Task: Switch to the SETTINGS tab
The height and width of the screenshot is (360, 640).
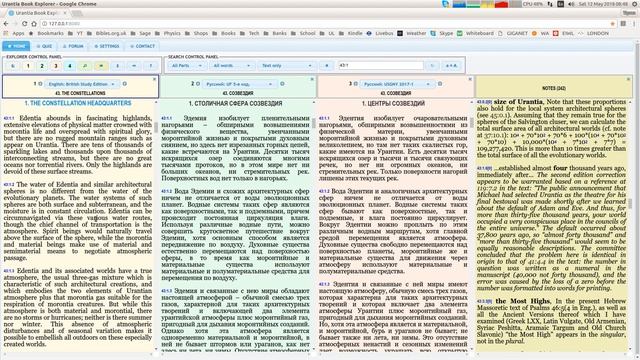Action: (x=107, y=46)
